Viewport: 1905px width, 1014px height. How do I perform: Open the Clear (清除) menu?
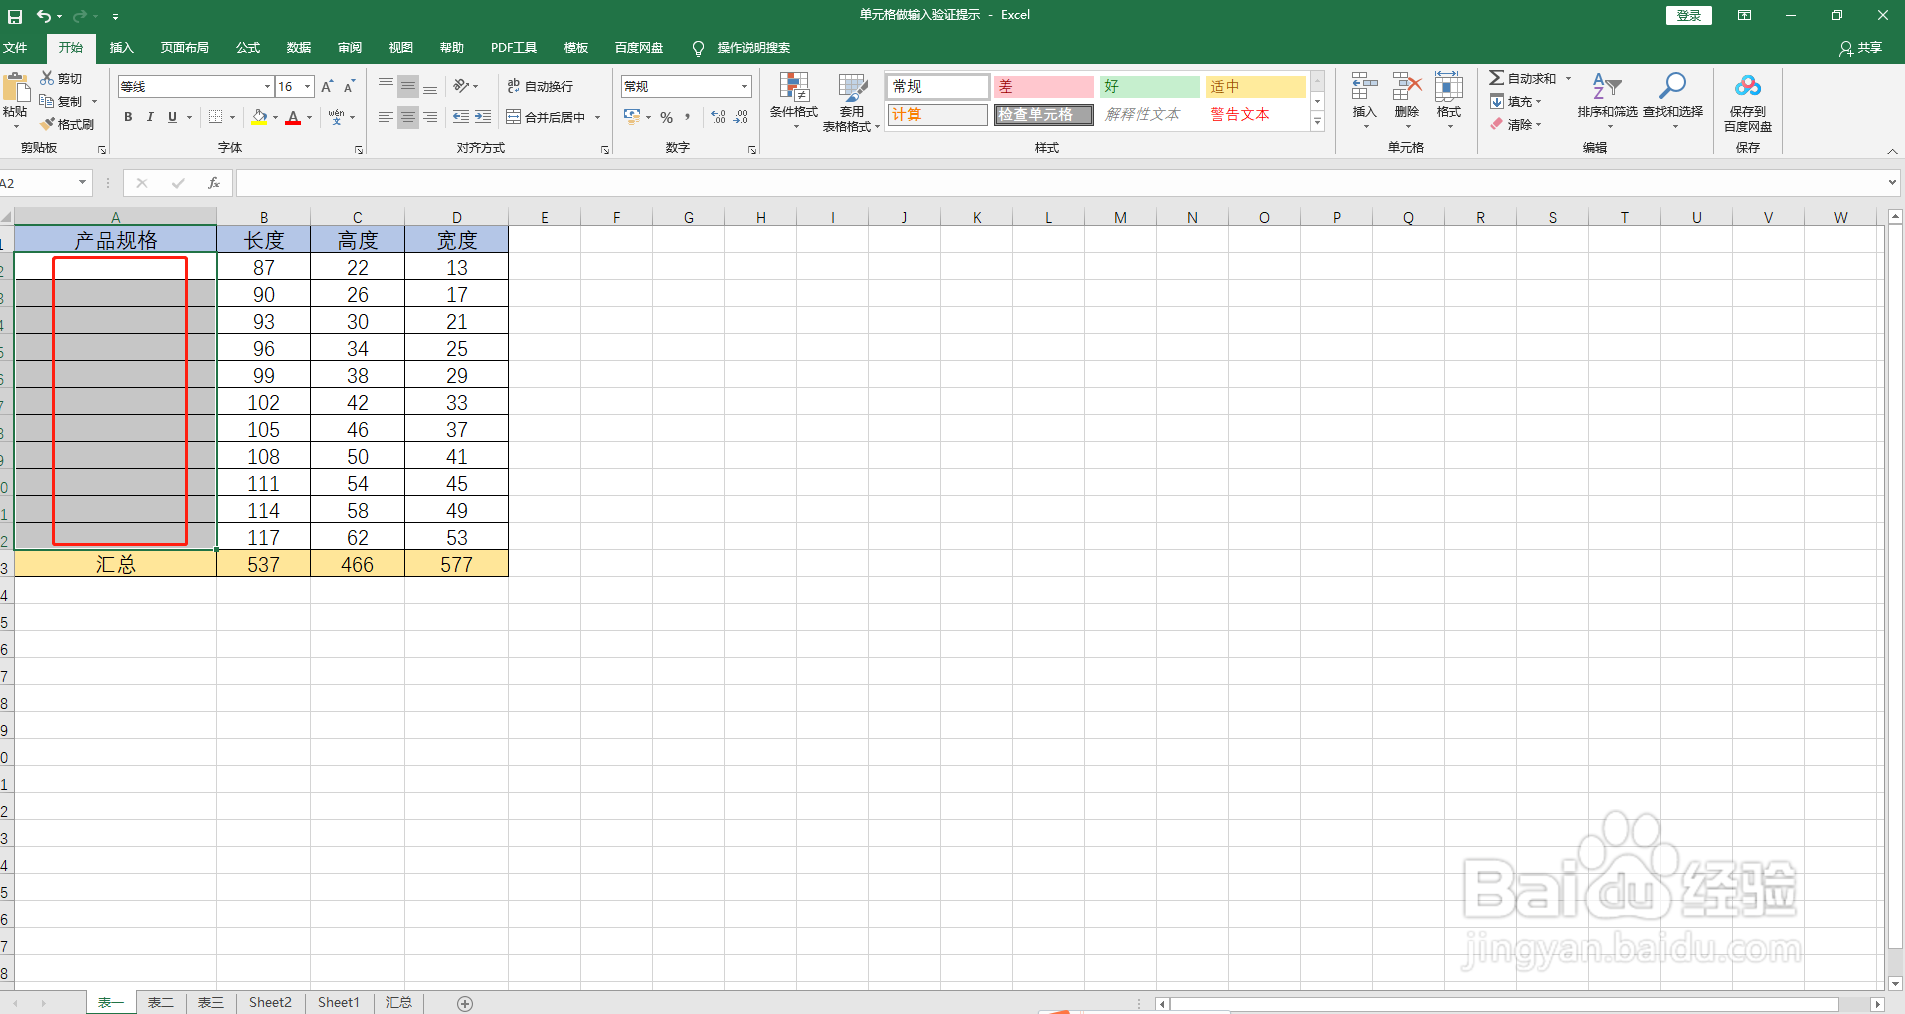1514,124
